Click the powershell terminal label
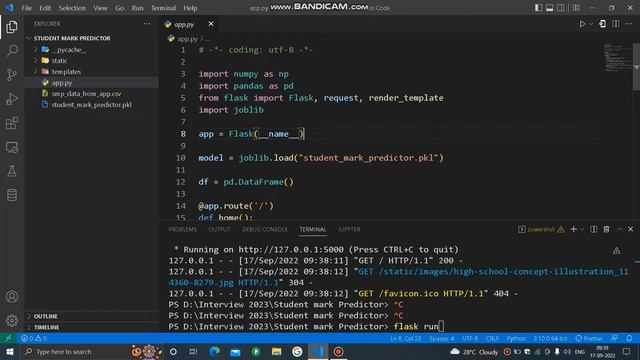640x360 pixels. coord(541,229)
